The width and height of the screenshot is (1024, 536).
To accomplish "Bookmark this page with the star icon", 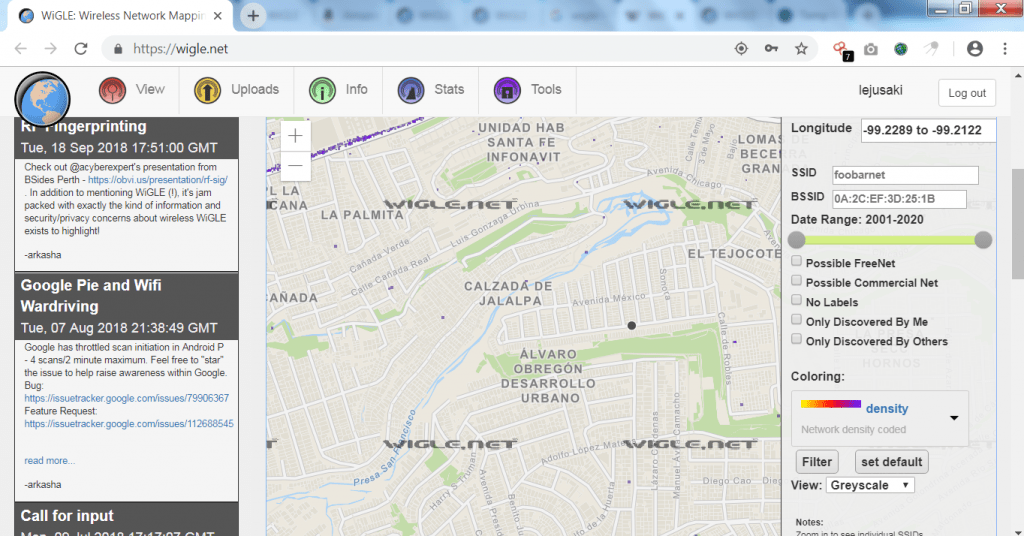I will (801, 49).
